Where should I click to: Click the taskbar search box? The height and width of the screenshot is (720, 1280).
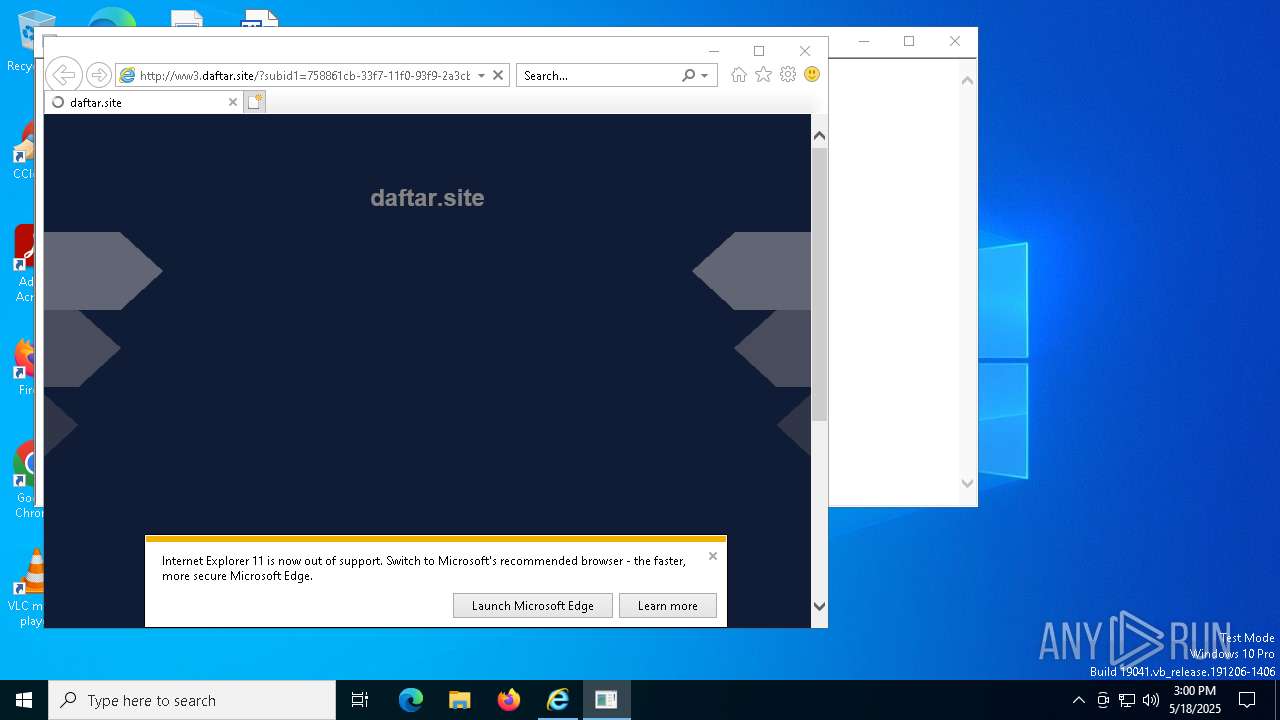click(x=192, y=700)
